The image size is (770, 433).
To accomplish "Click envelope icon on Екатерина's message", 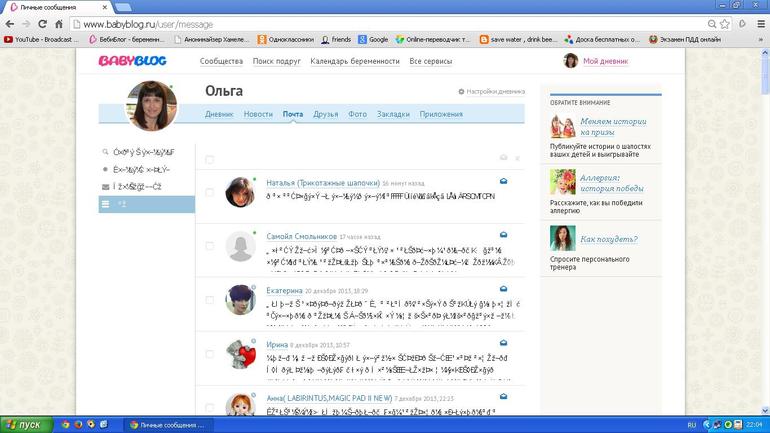I will tap(503, 289).
